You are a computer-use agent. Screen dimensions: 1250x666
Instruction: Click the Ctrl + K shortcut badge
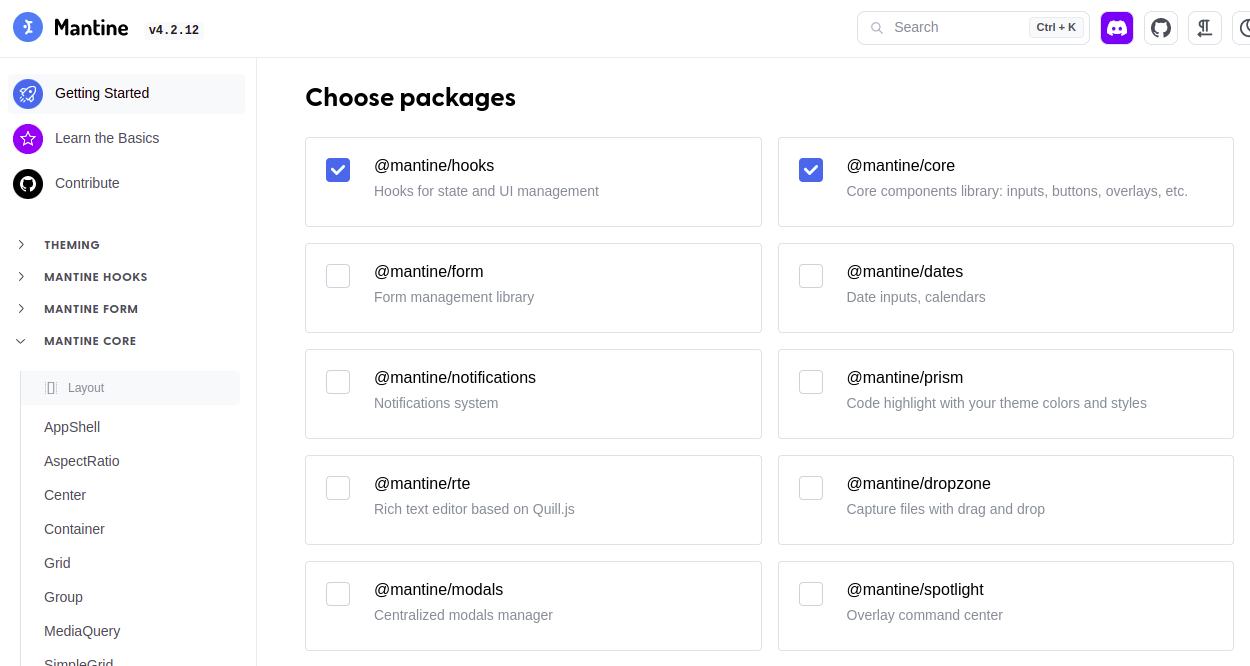[1056, 28]
